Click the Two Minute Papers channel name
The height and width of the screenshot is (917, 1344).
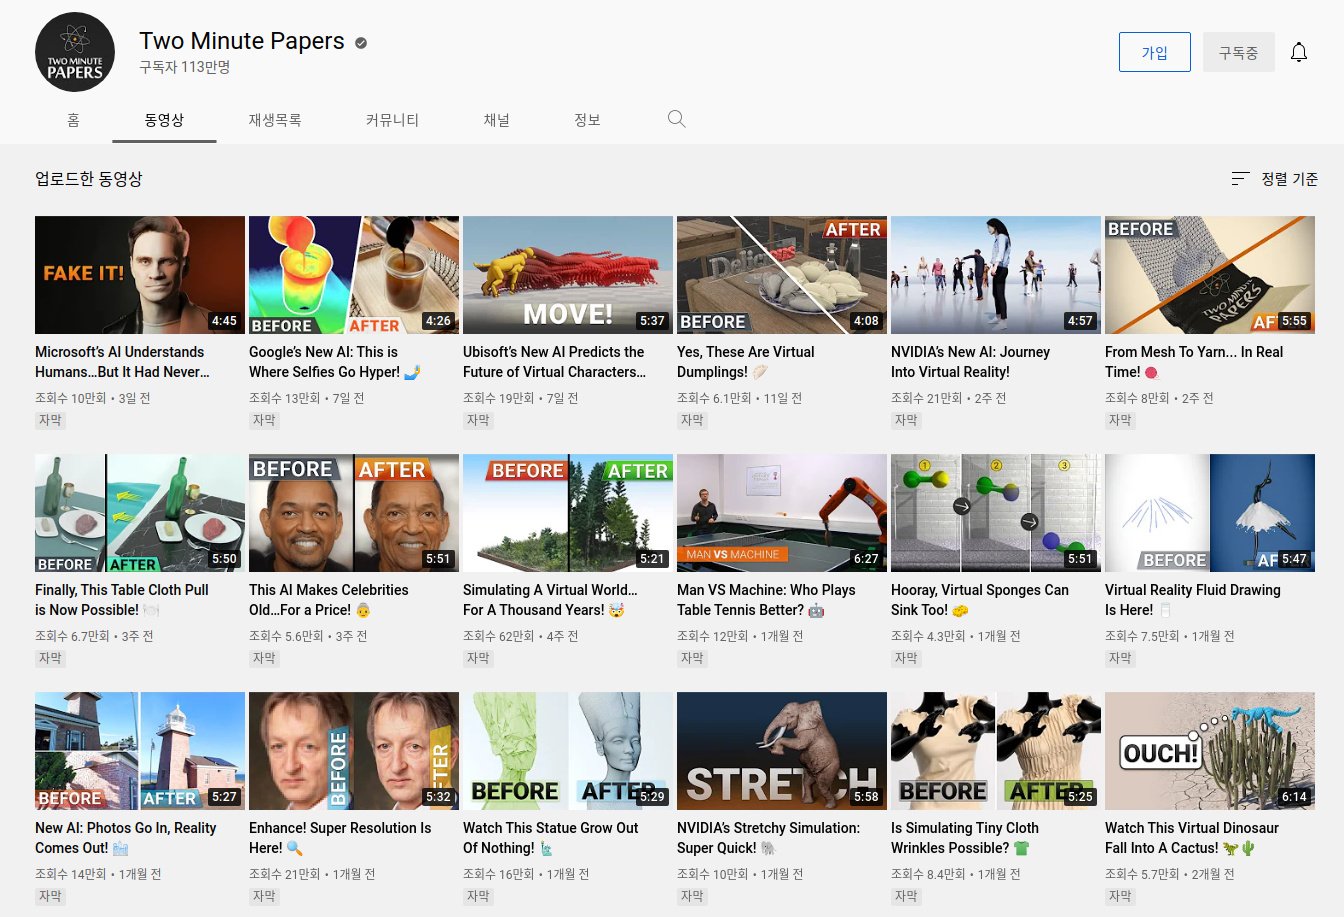242,41
